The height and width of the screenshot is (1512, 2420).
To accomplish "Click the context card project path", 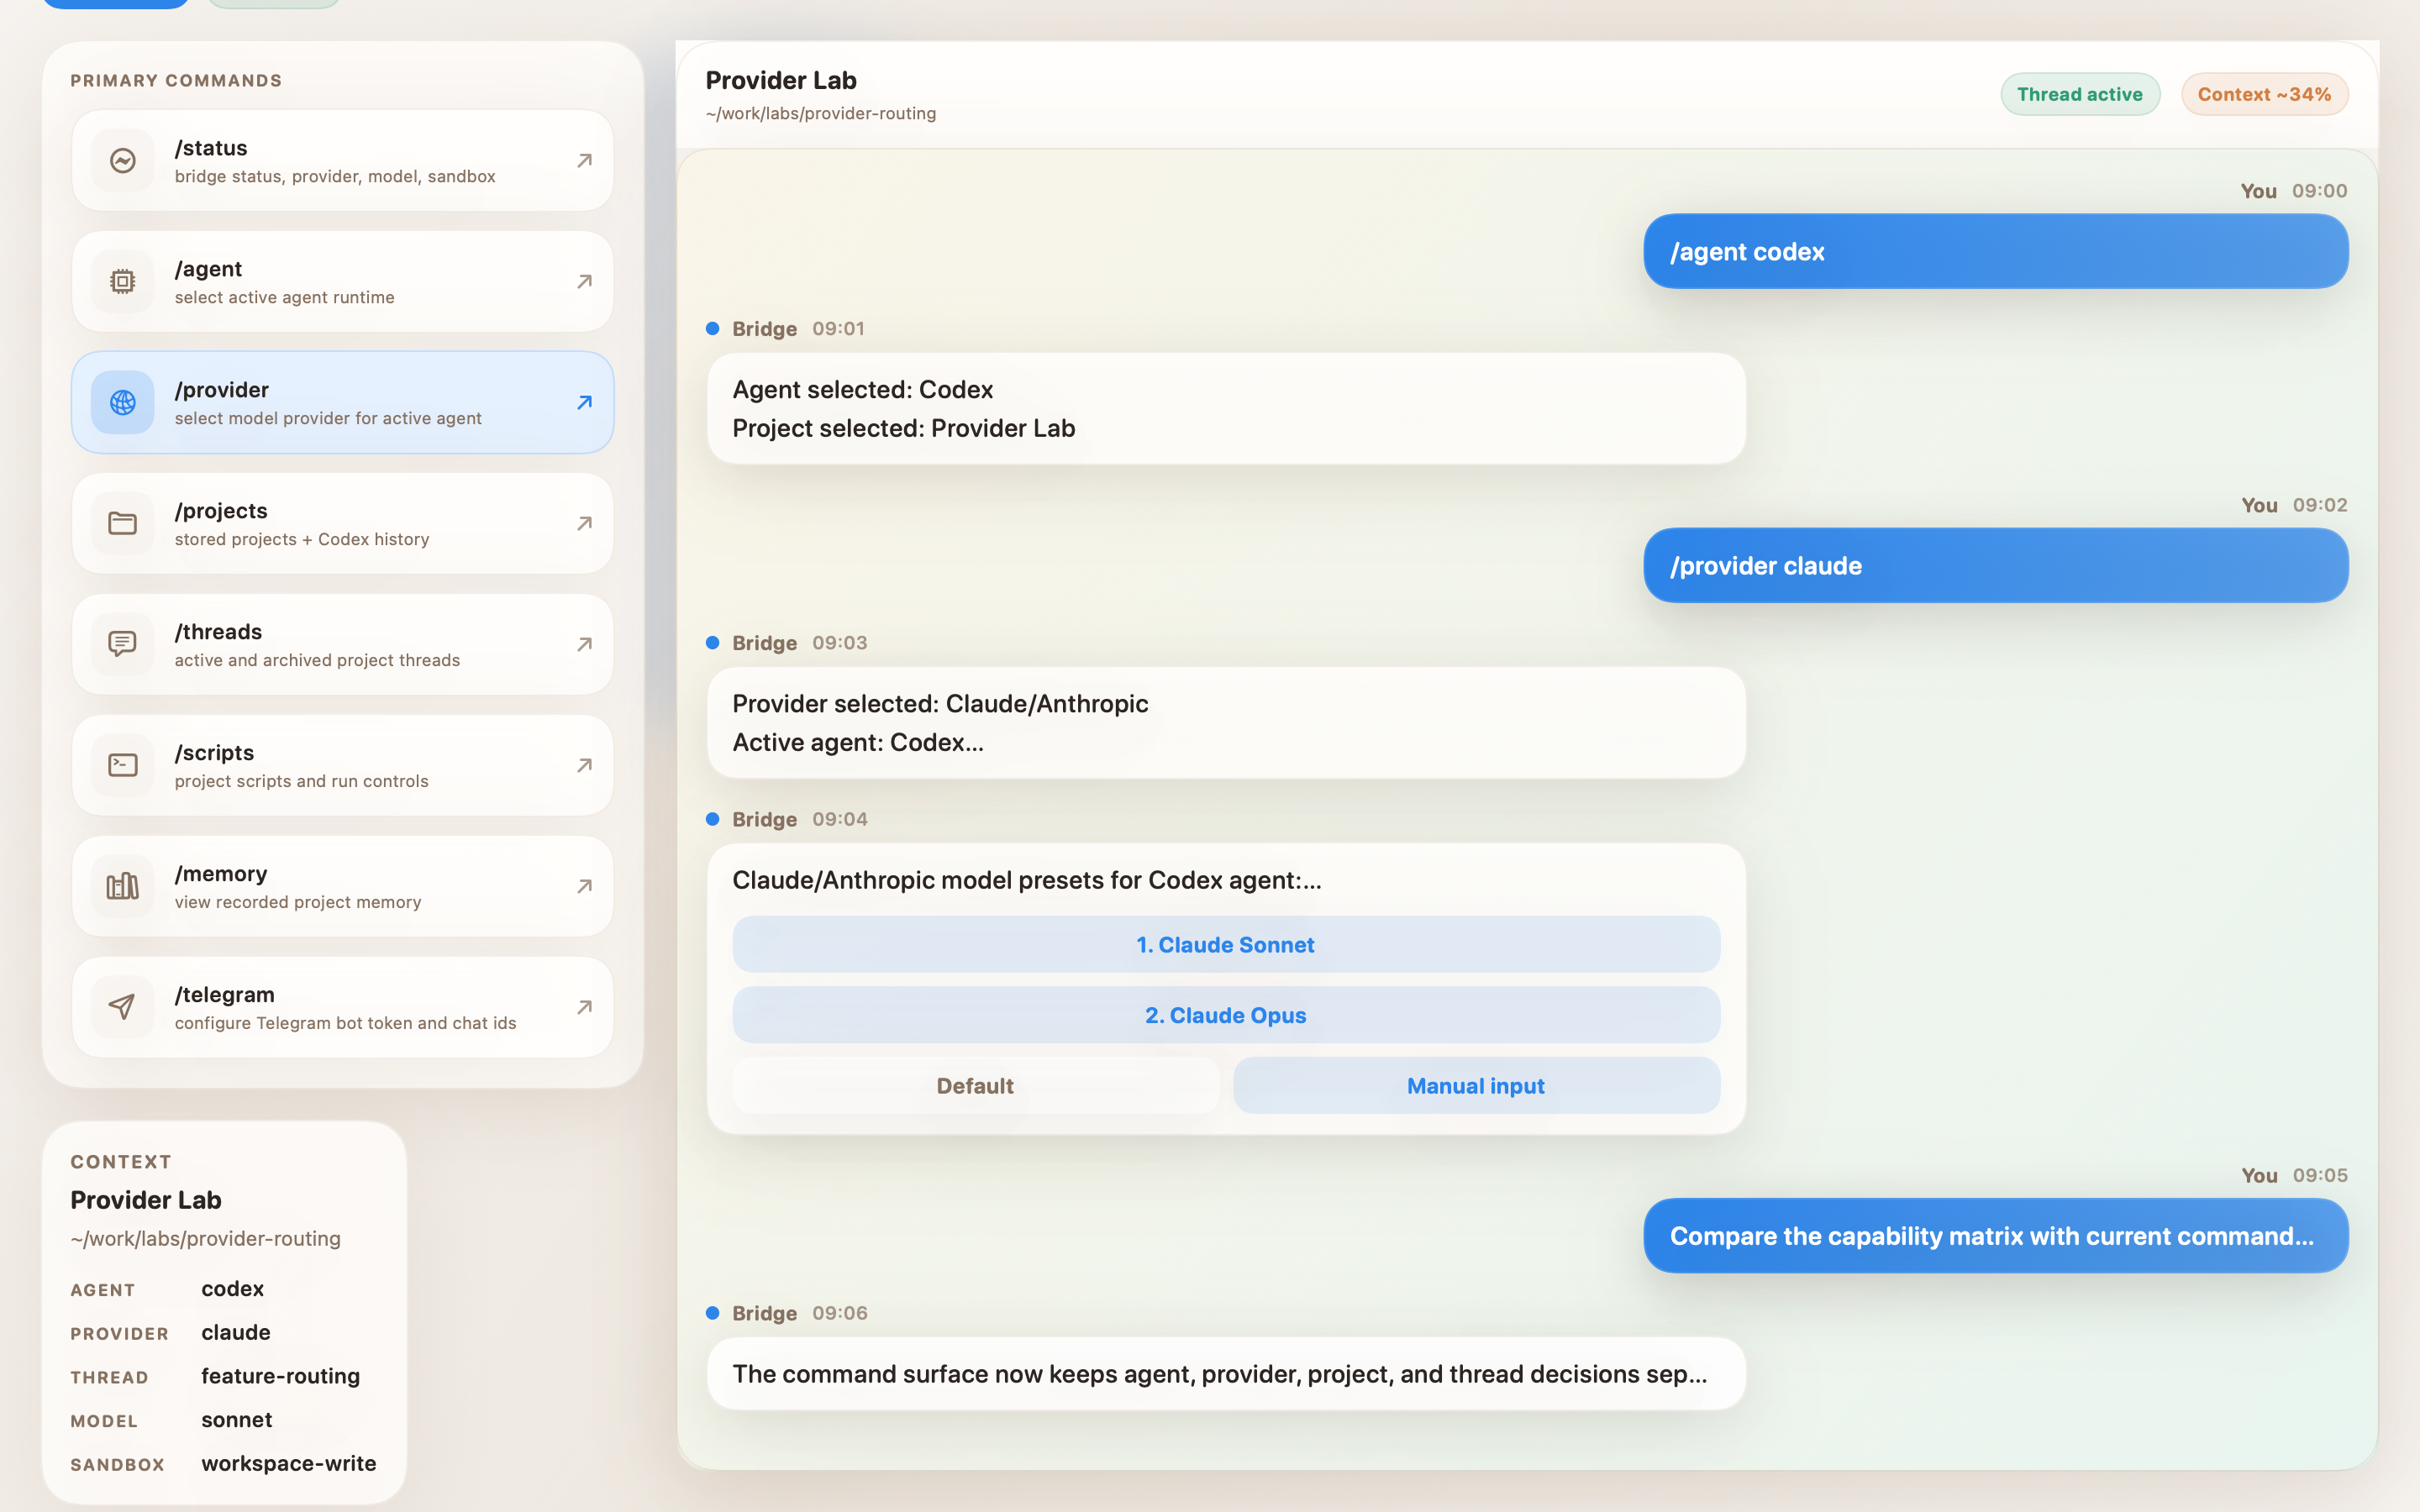I will pos(205,1238).
